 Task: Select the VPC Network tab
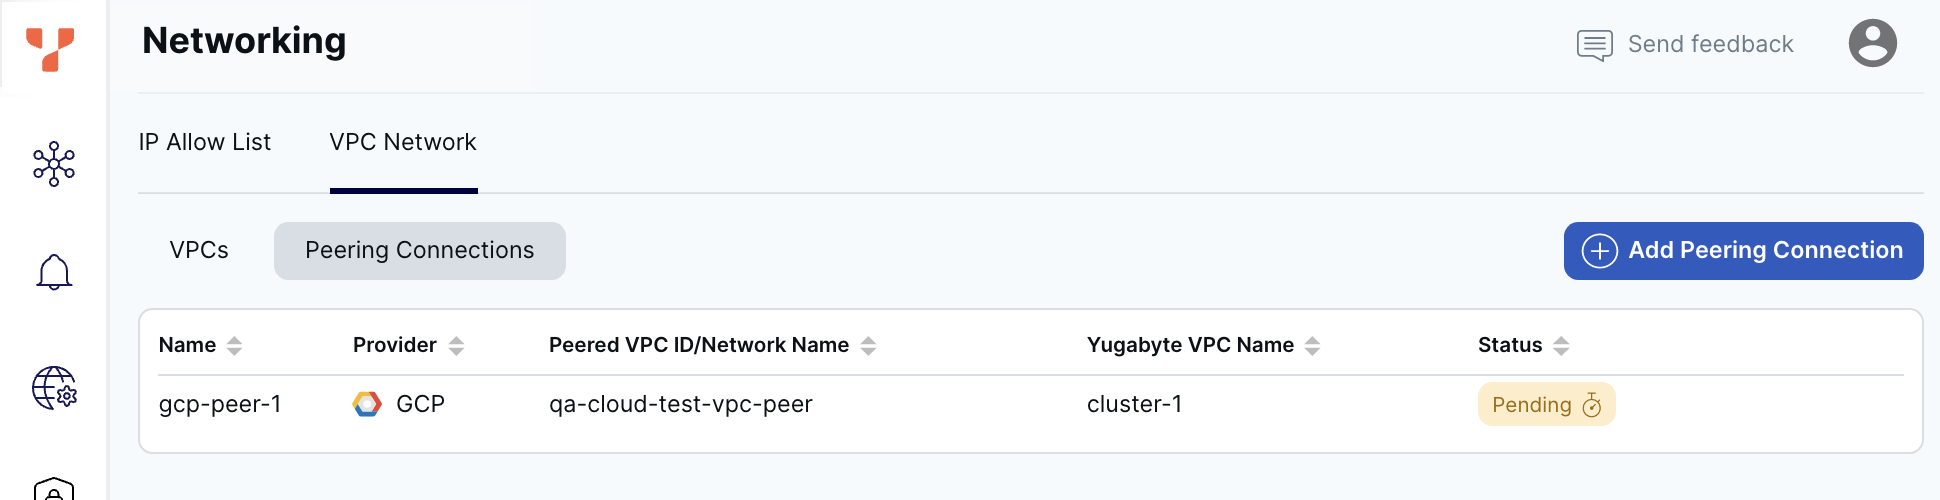pos(403,142)
